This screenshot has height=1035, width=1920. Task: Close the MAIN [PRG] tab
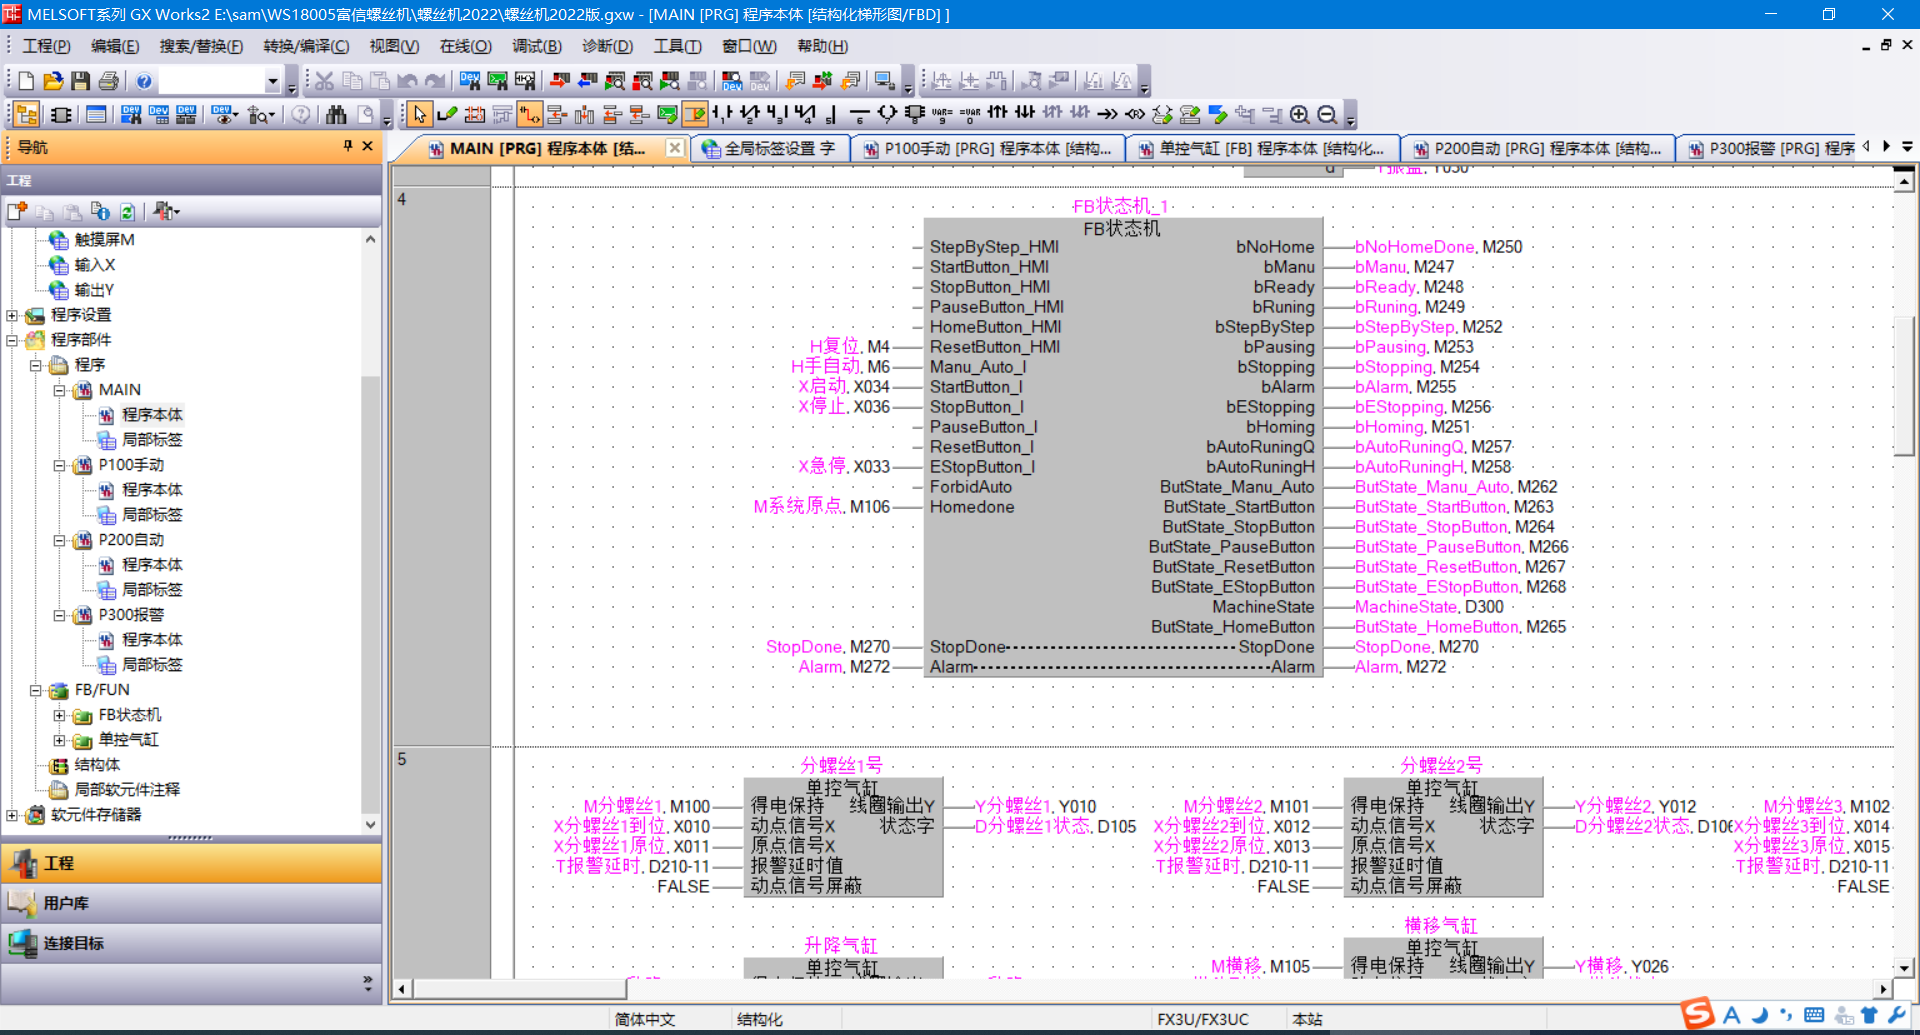(x=675, y=148)
